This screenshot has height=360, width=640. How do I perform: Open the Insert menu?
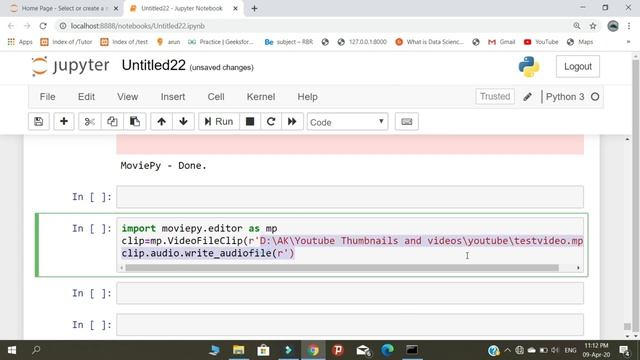coord(173,97)
